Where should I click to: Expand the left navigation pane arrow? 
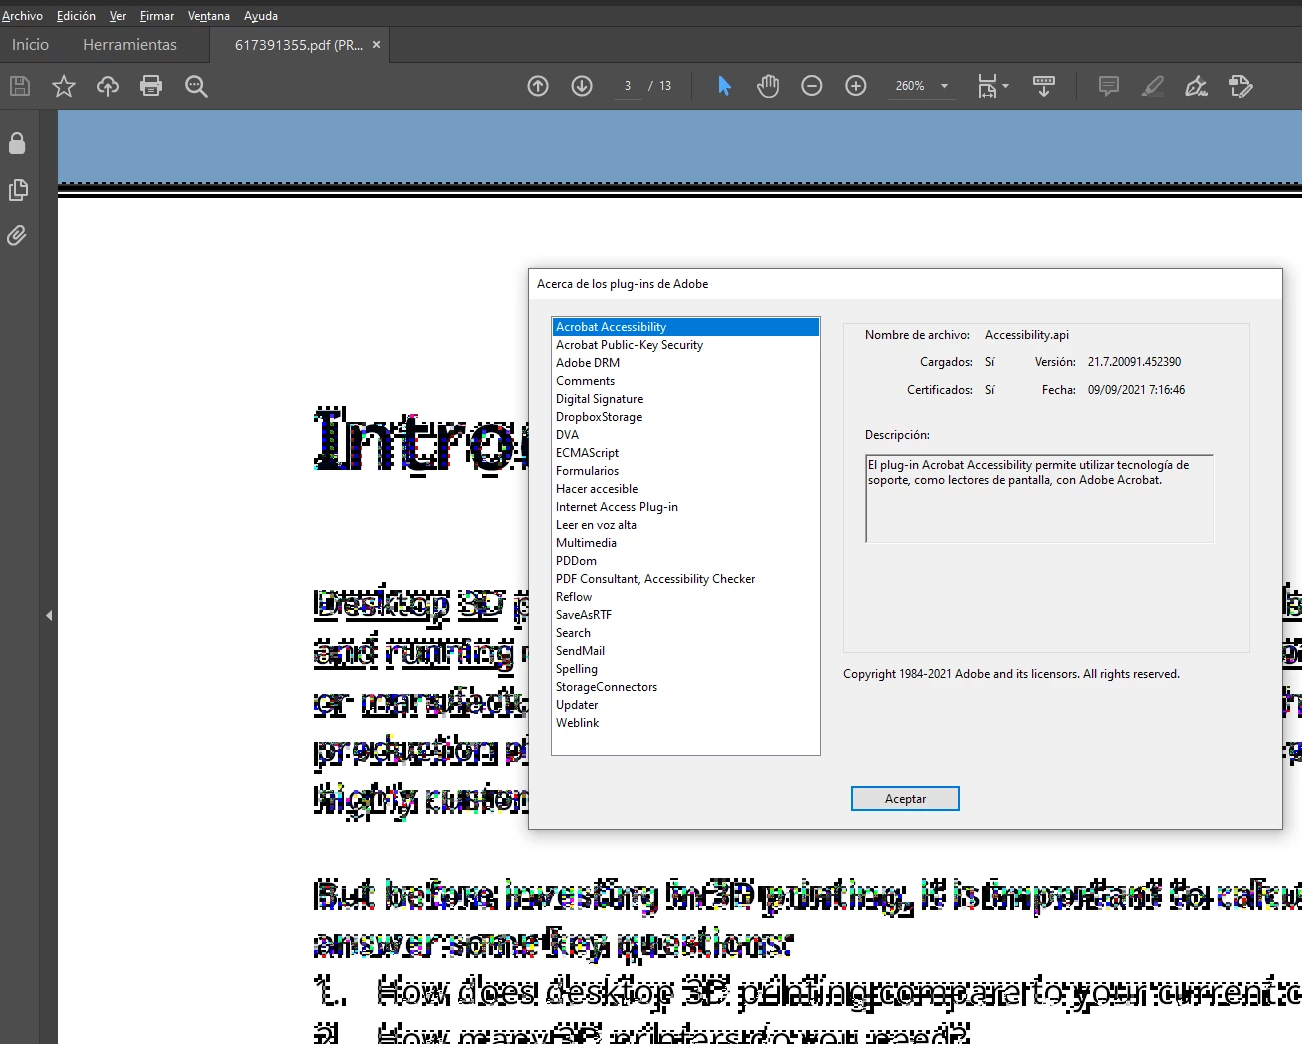(49, 616)
